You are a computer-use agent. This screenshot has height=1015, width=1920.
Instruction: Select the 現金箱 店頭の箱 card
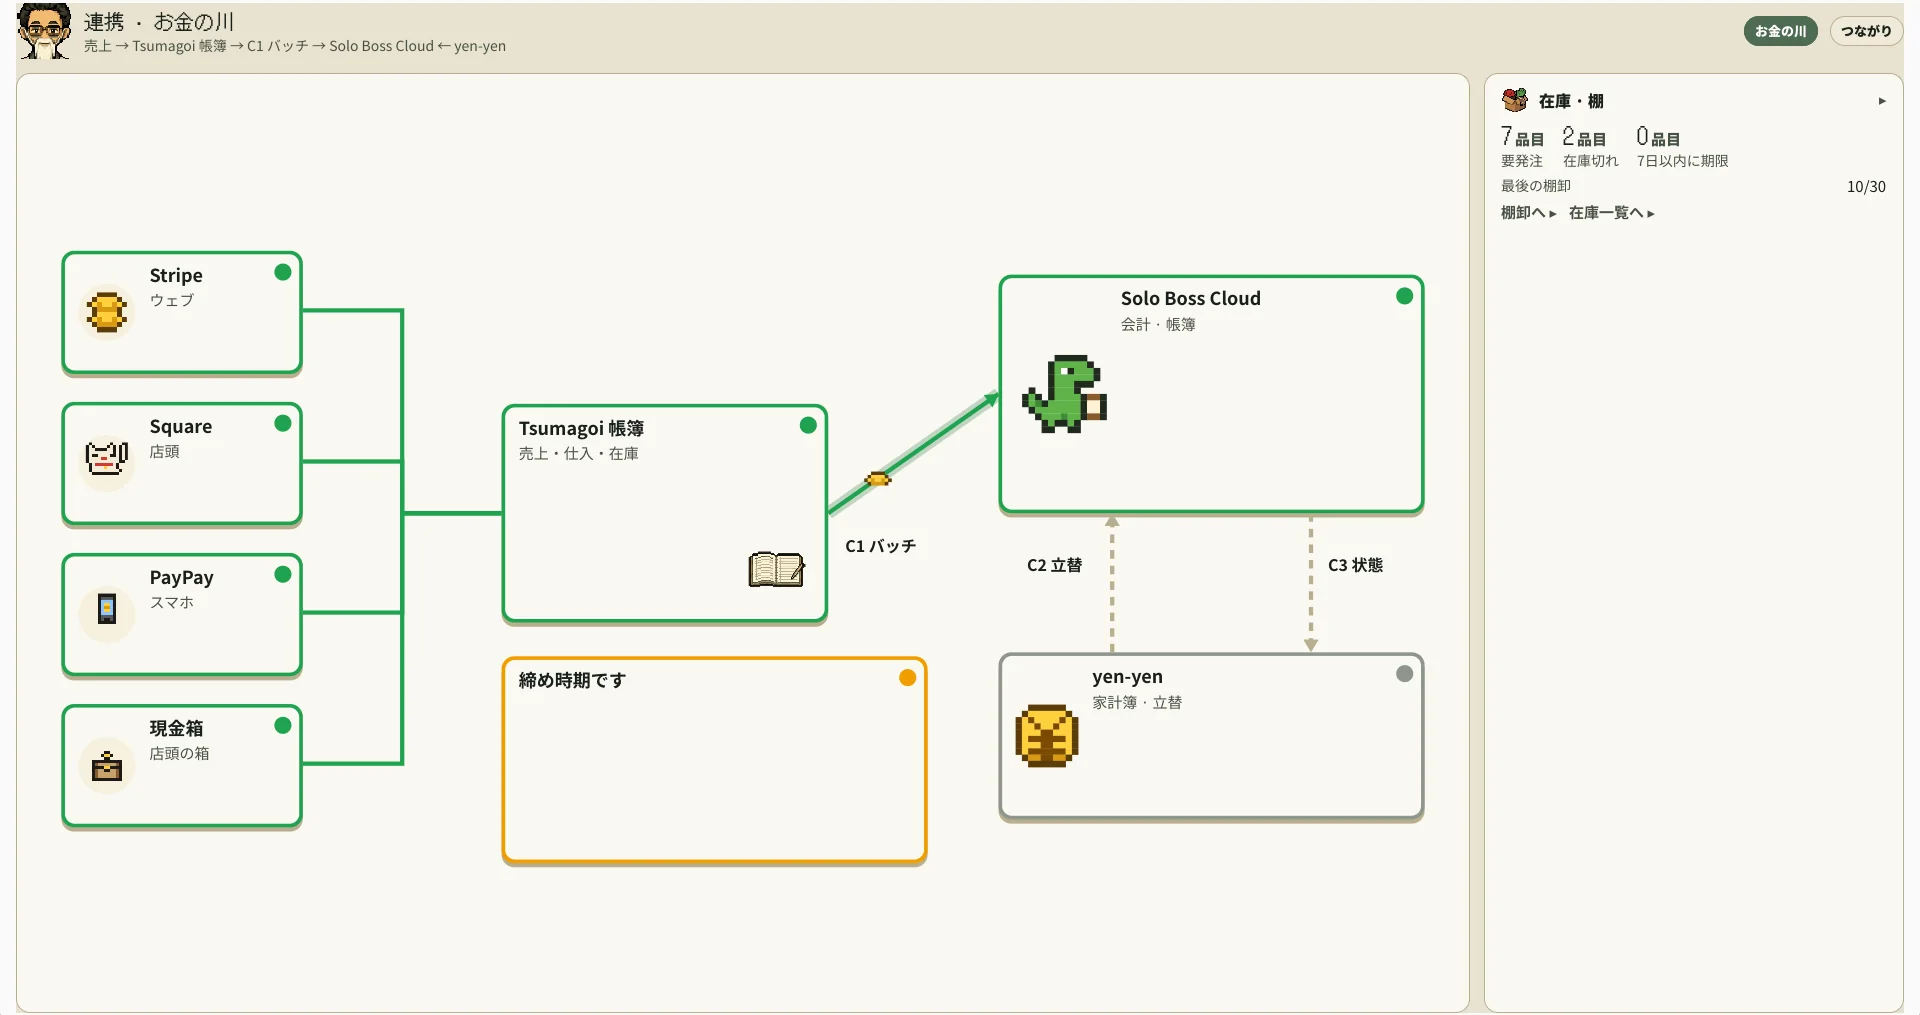point(182,766)
